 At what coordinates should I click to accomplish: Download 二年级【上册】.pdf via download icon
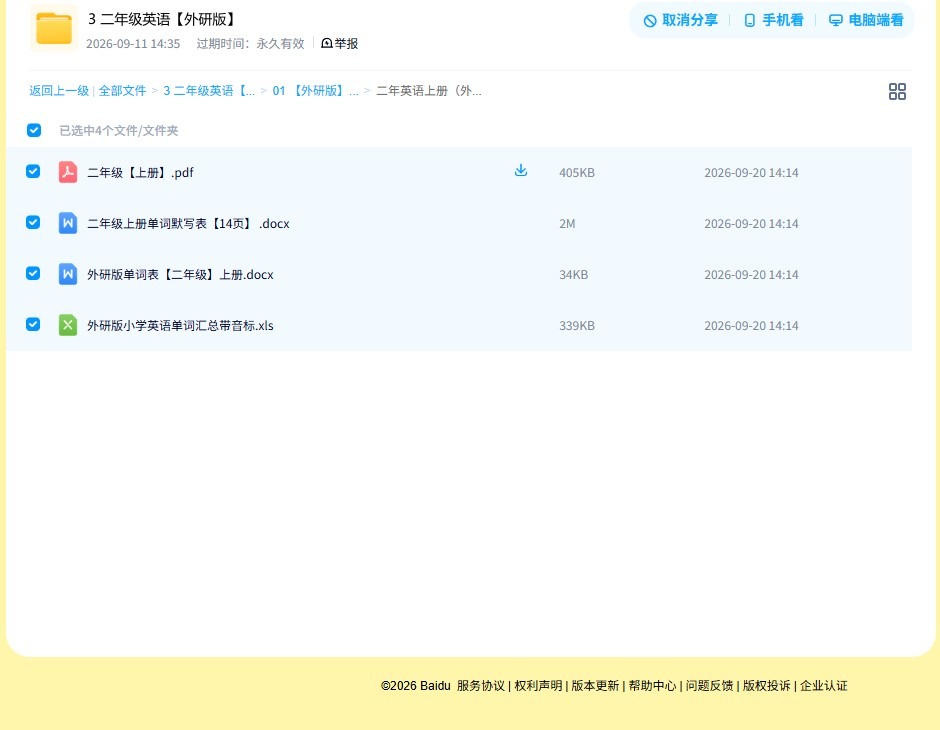click(521, 170)
